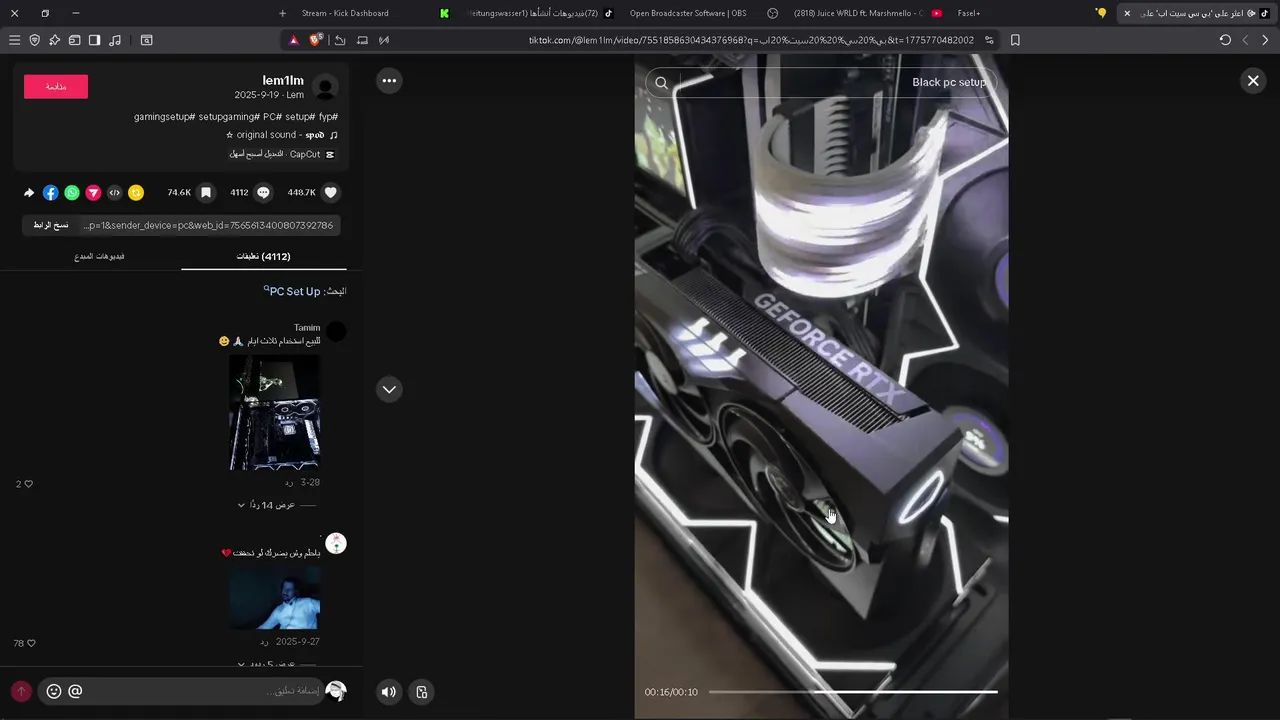
Task: Save video with the bookmark icon showing 74.6K
Action: [206, 192]
